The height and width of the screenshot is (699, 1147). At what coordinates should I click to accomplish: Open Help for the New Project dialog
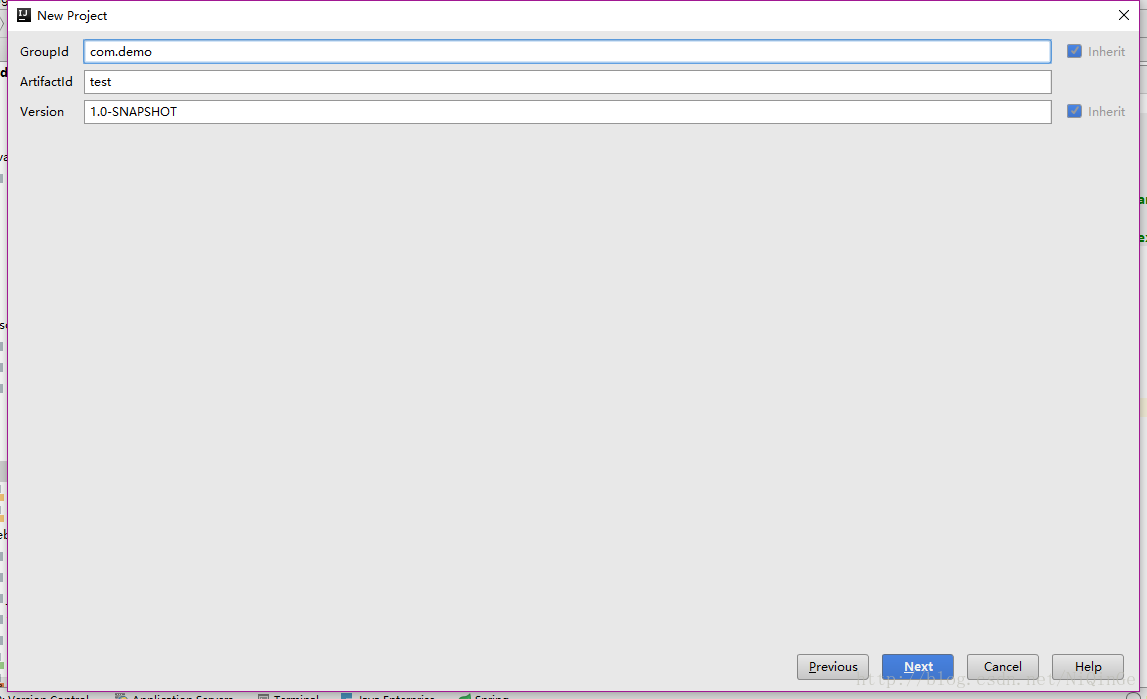click(1088, 667)
